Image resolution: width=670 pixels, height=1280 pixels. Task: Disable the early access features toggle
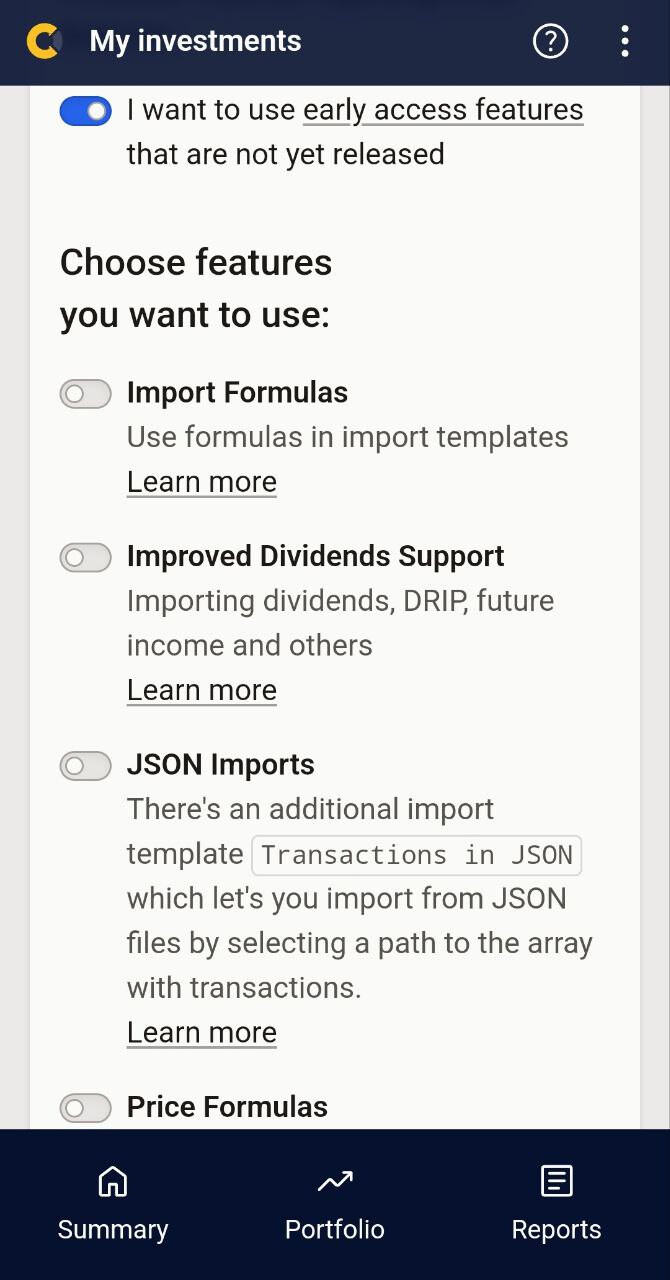click(x=85, y=111)
